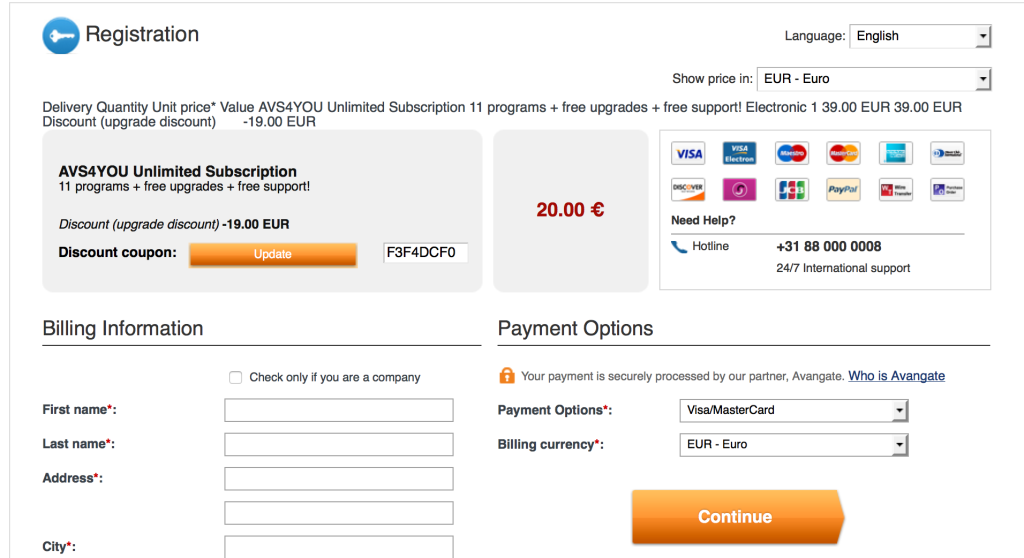Click the American Express card icon

pos(895,154)
